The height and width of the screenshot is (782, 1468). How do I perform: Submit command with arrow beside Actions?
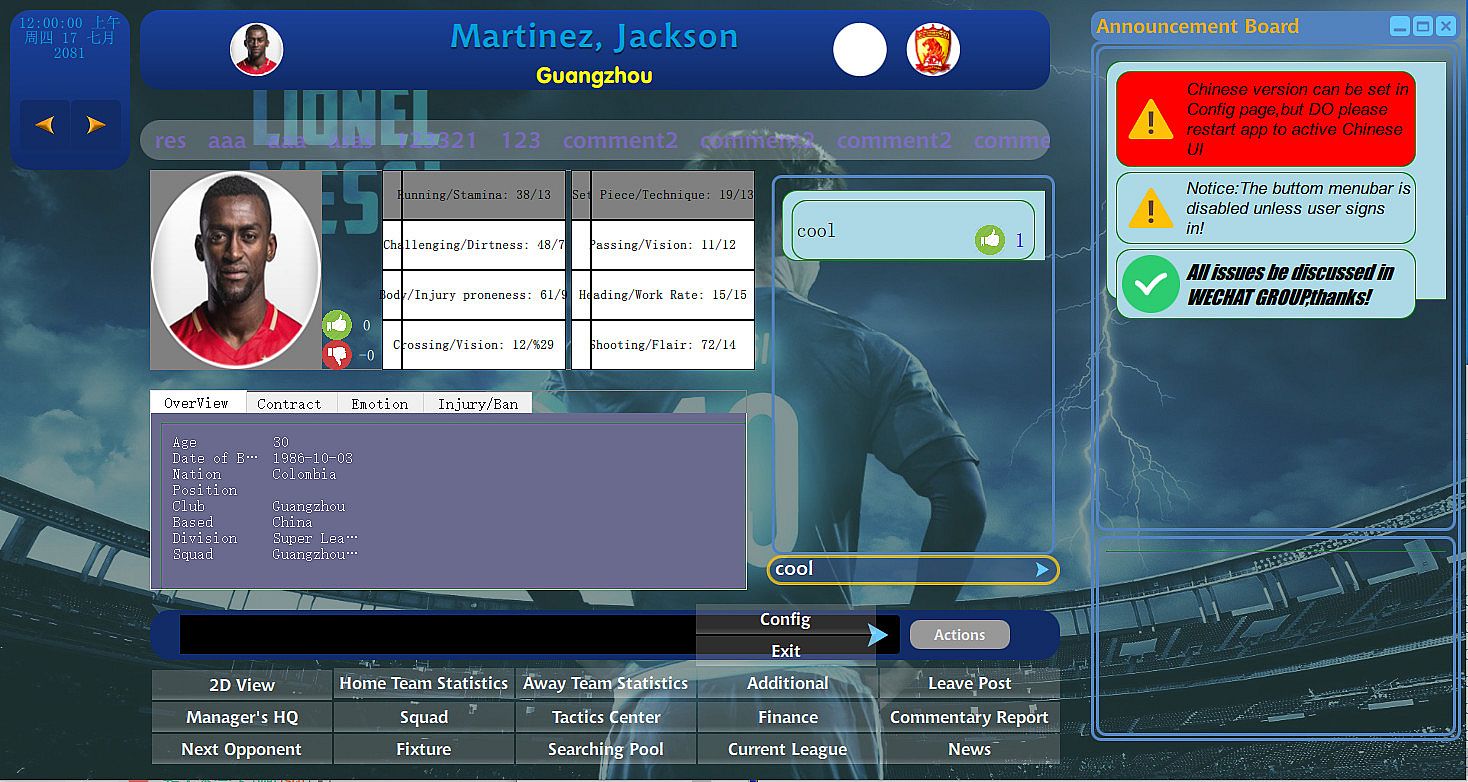tap(877, 635)
